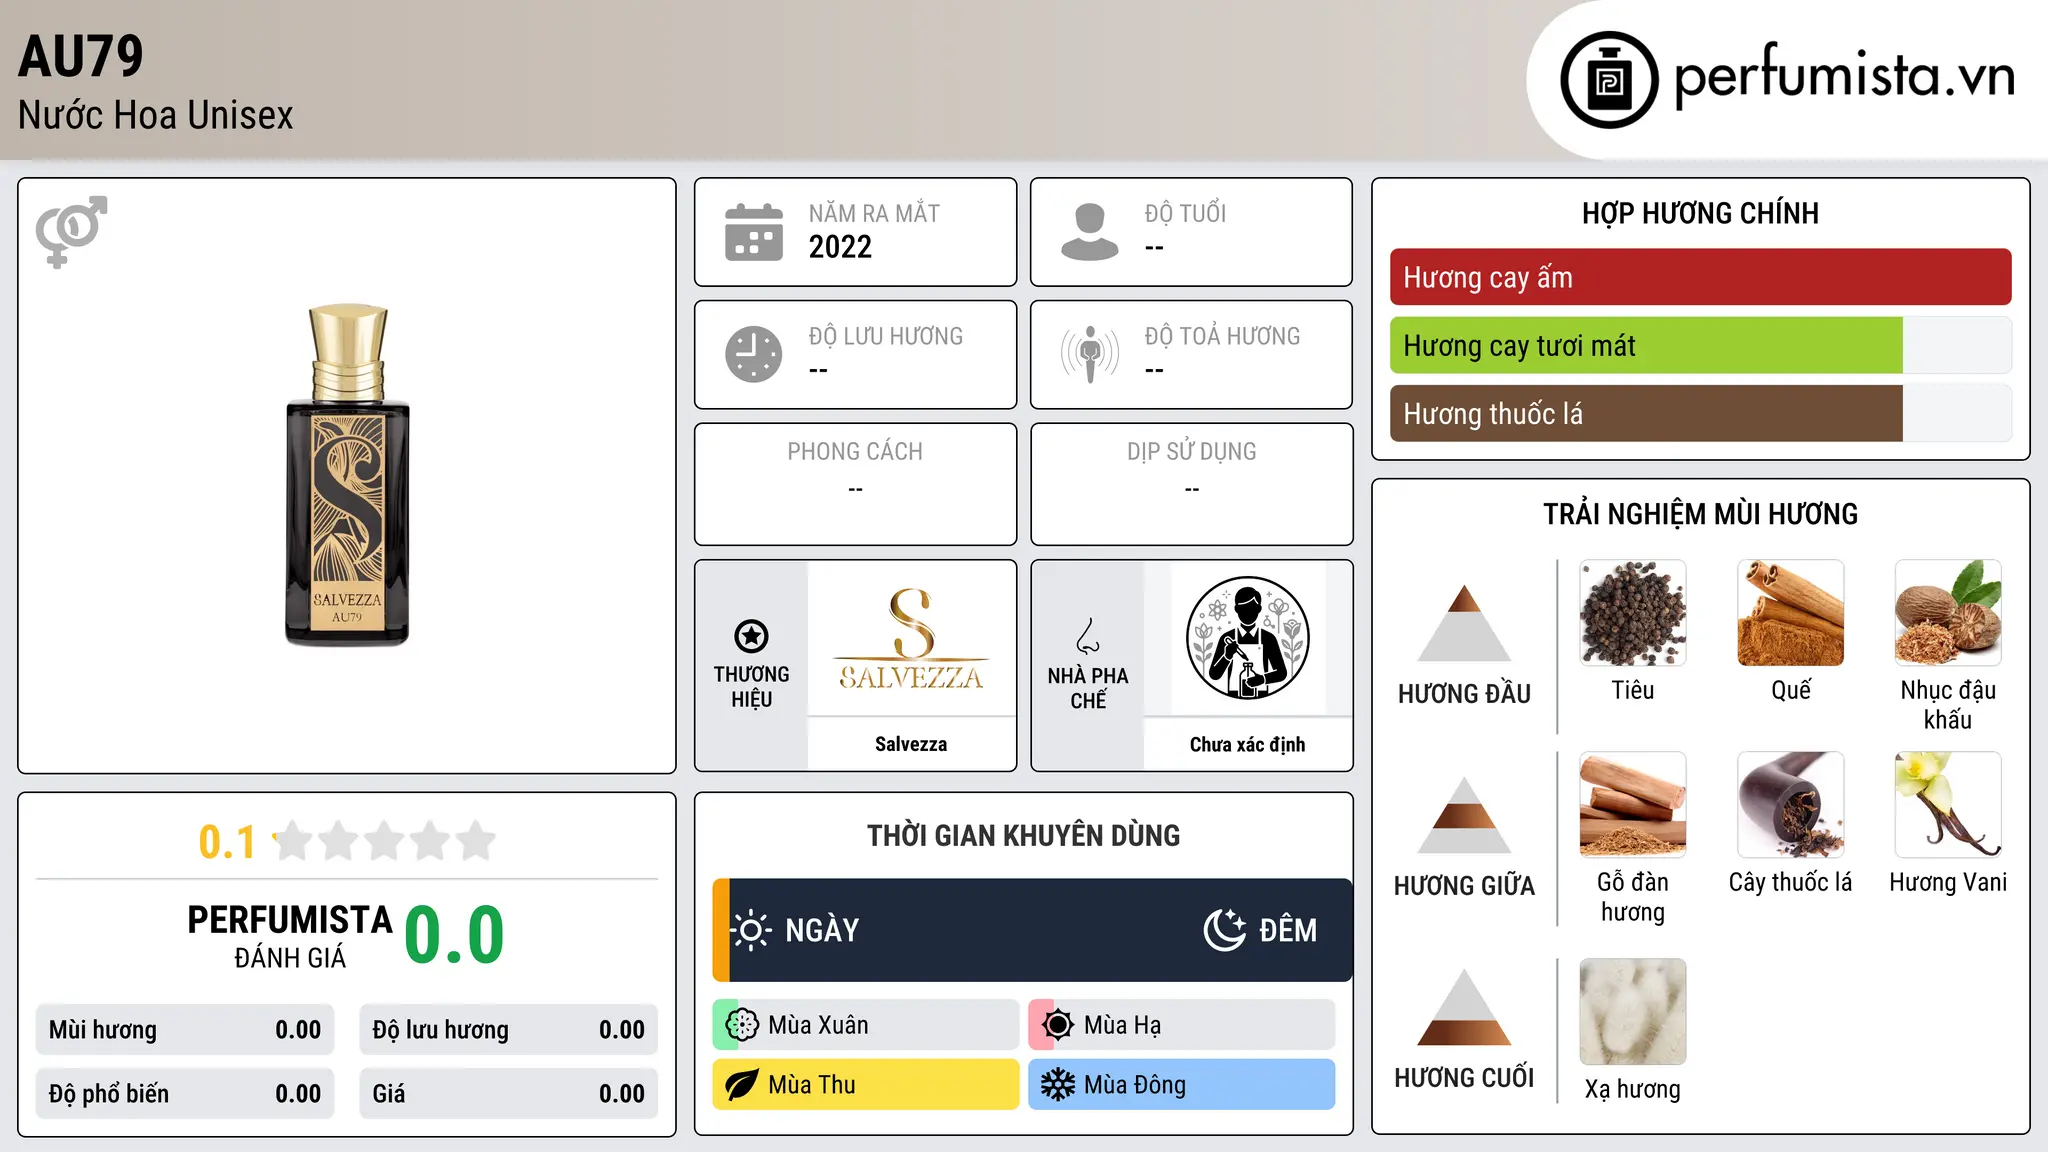Click the Độ lưu hương 0.00 score box
This screenshot has height=1152, width=2048.
coord(508,1030)
